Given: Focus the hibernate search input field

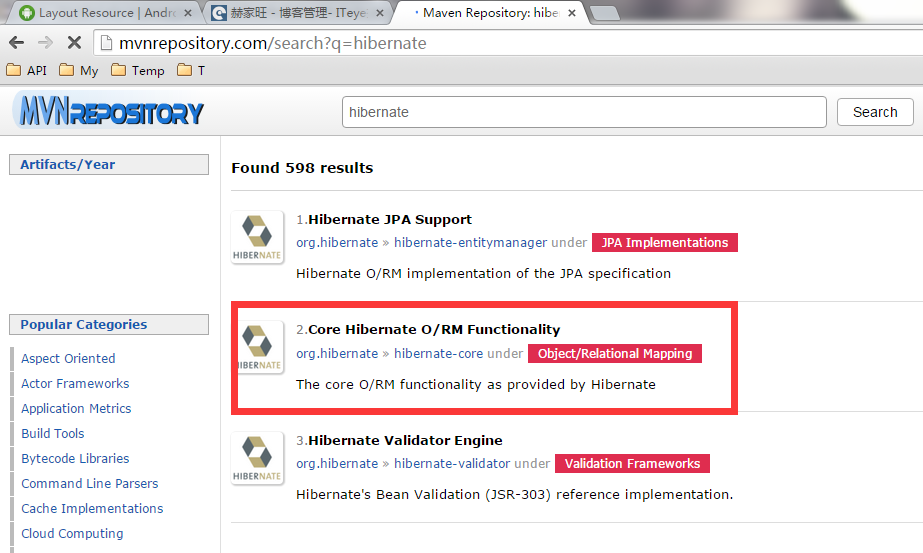Looking at the screenshot, I should (x=584, y=112).
